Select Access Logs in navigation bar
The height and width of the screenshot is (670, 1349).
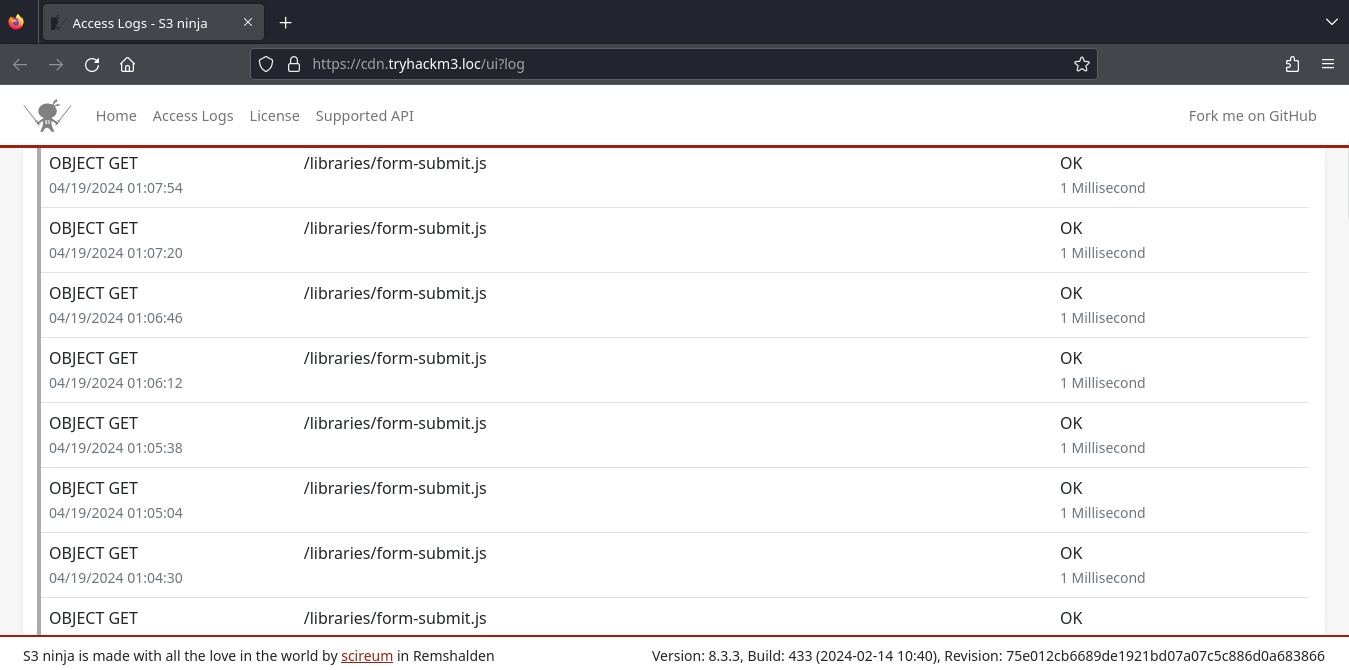coord(193,116)
